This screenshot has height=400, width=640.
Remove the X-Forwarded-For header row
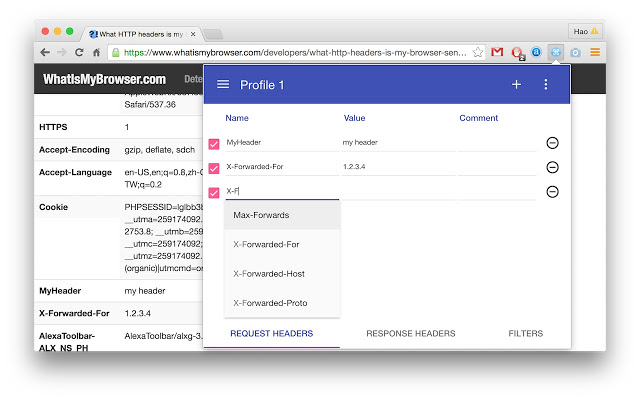552,167
